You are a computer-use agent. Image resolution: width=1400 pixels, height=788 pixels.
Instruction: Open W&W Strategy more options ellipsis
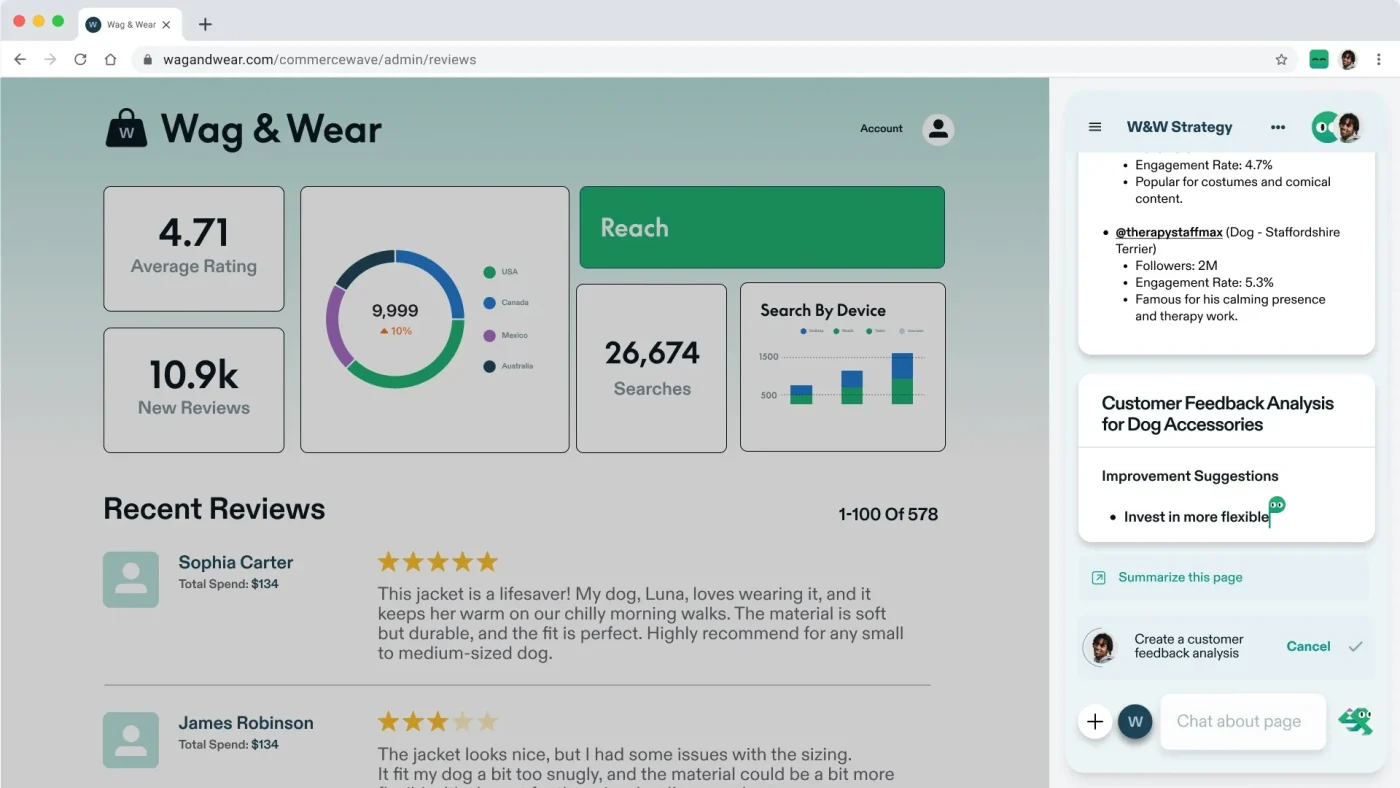[x=1277, y=127]
